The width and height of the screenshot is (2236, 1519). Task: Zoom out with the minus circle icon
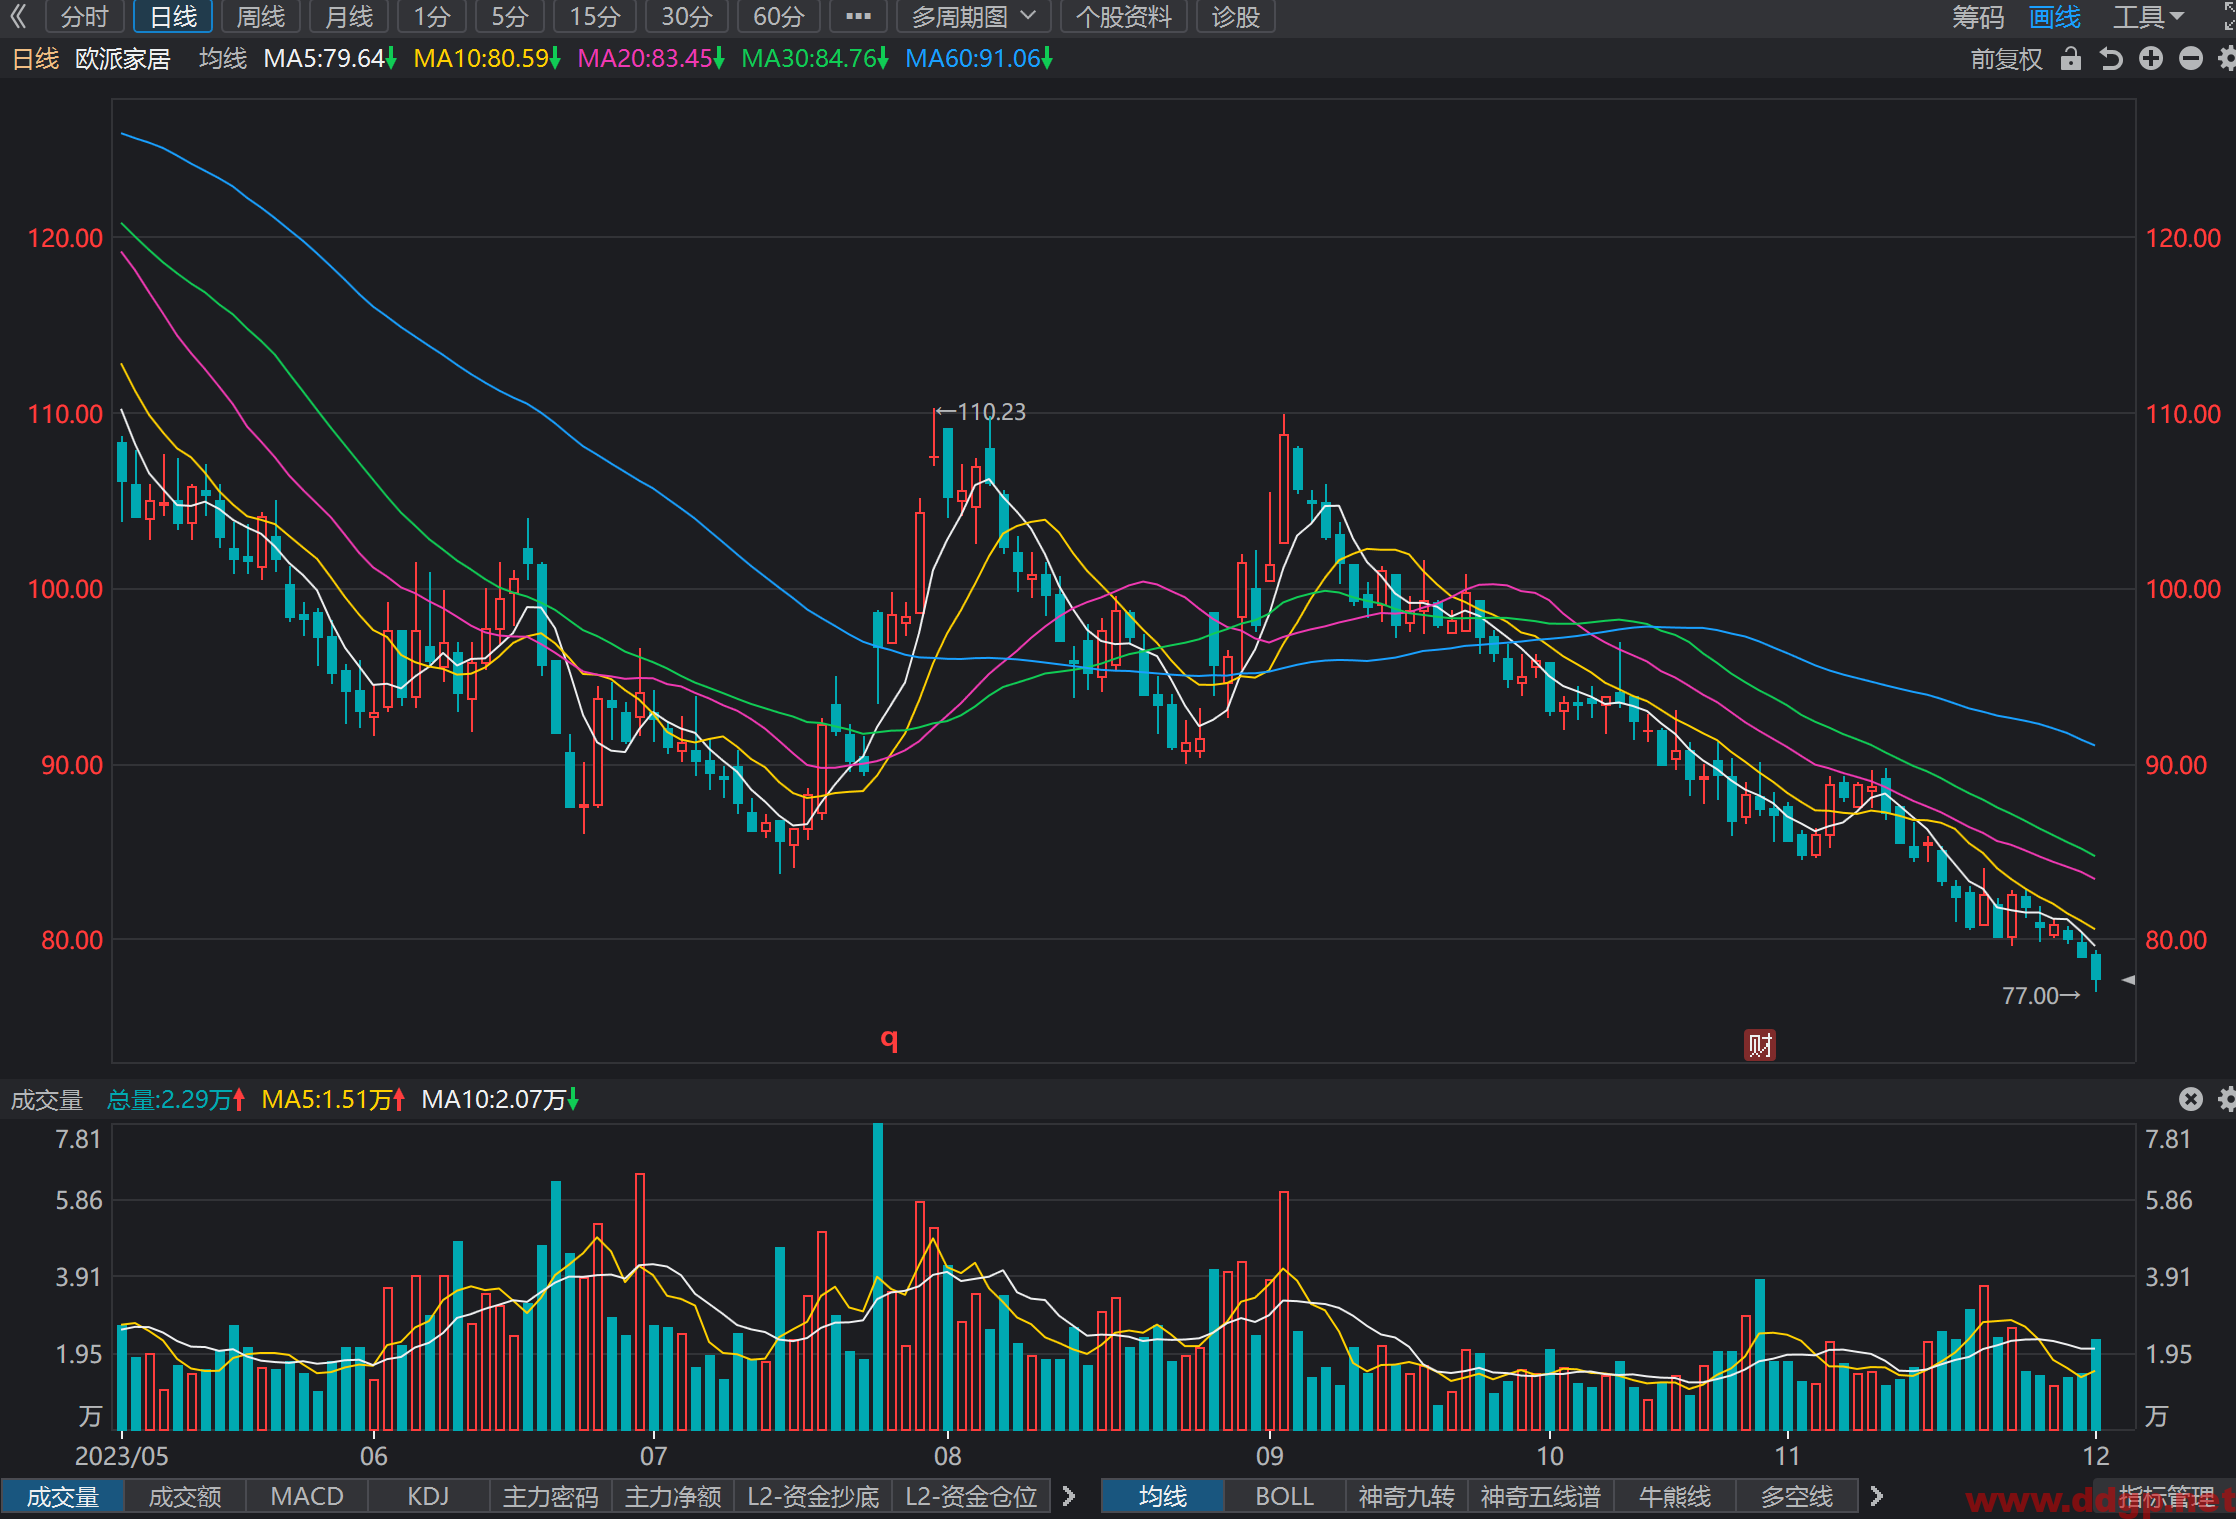(2191, 59)
